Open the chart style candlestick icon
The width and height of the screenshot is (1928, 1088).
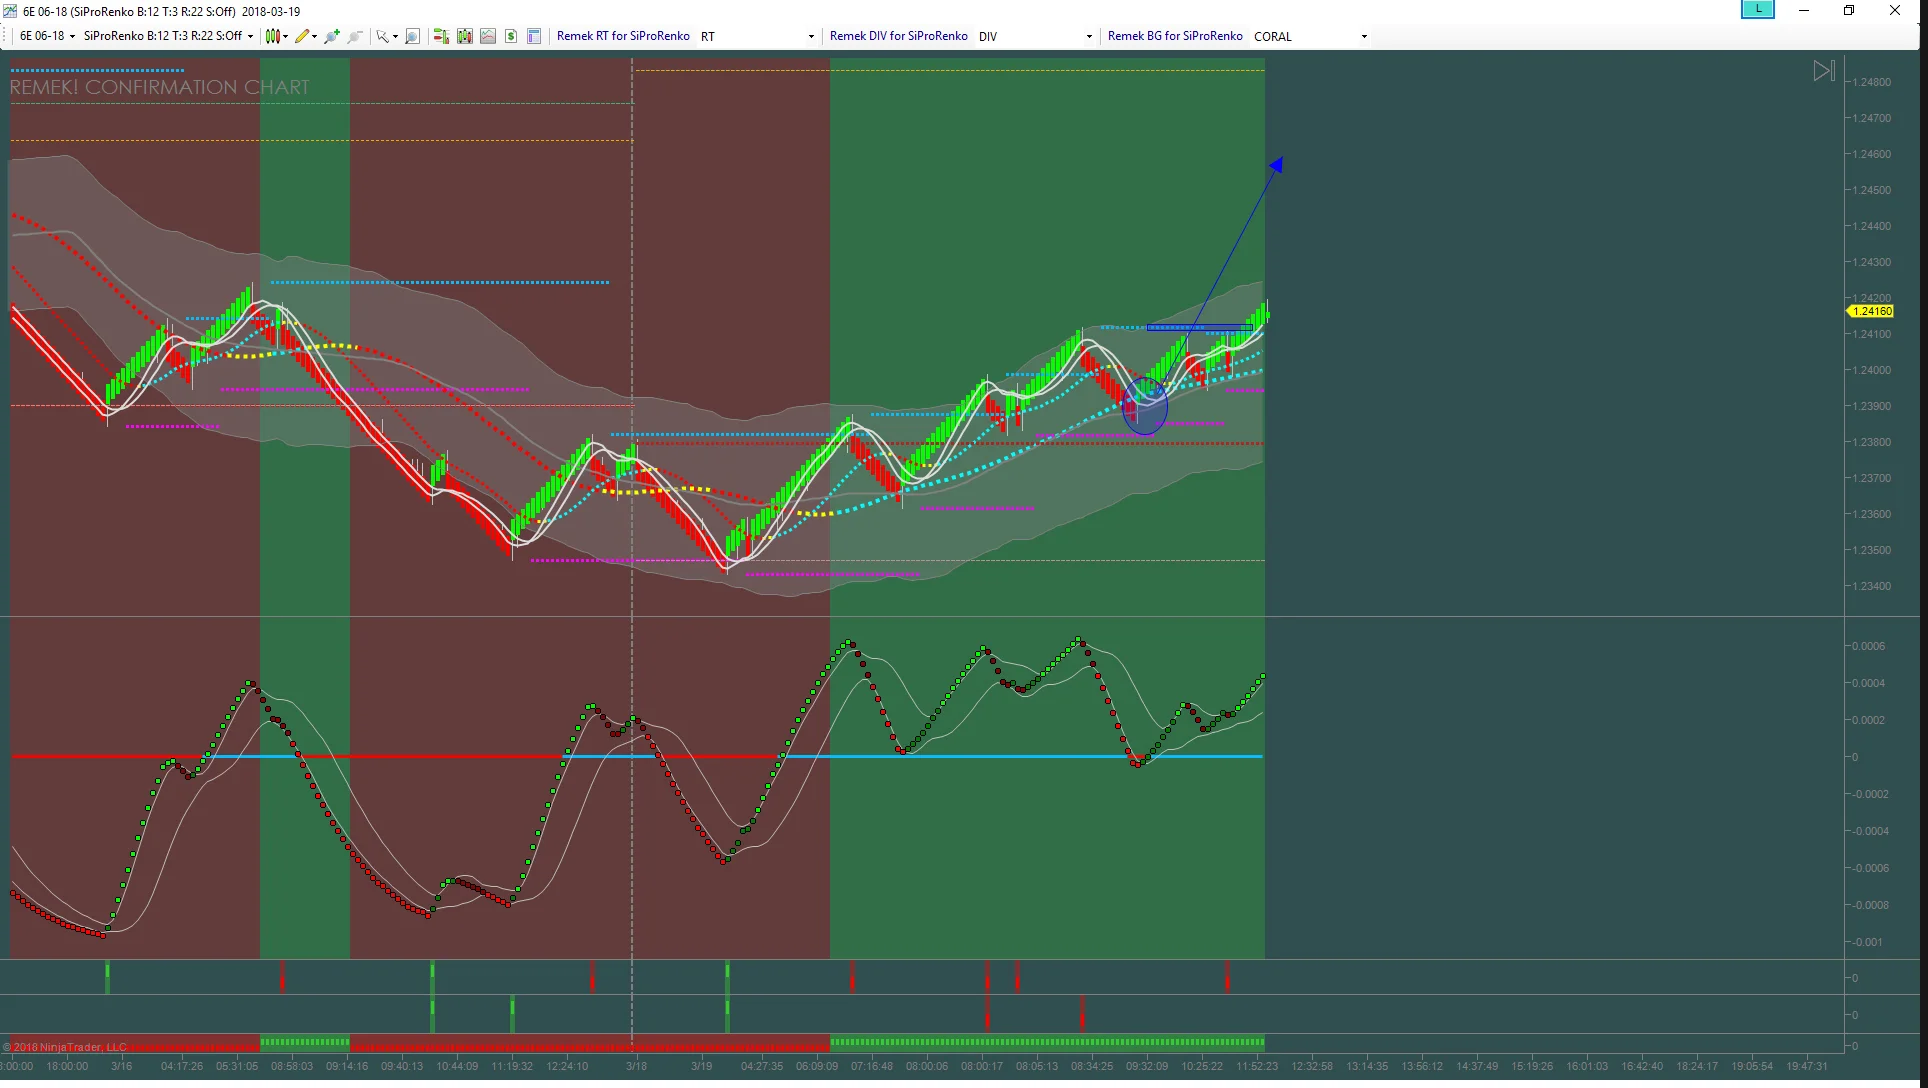[272, 36]
